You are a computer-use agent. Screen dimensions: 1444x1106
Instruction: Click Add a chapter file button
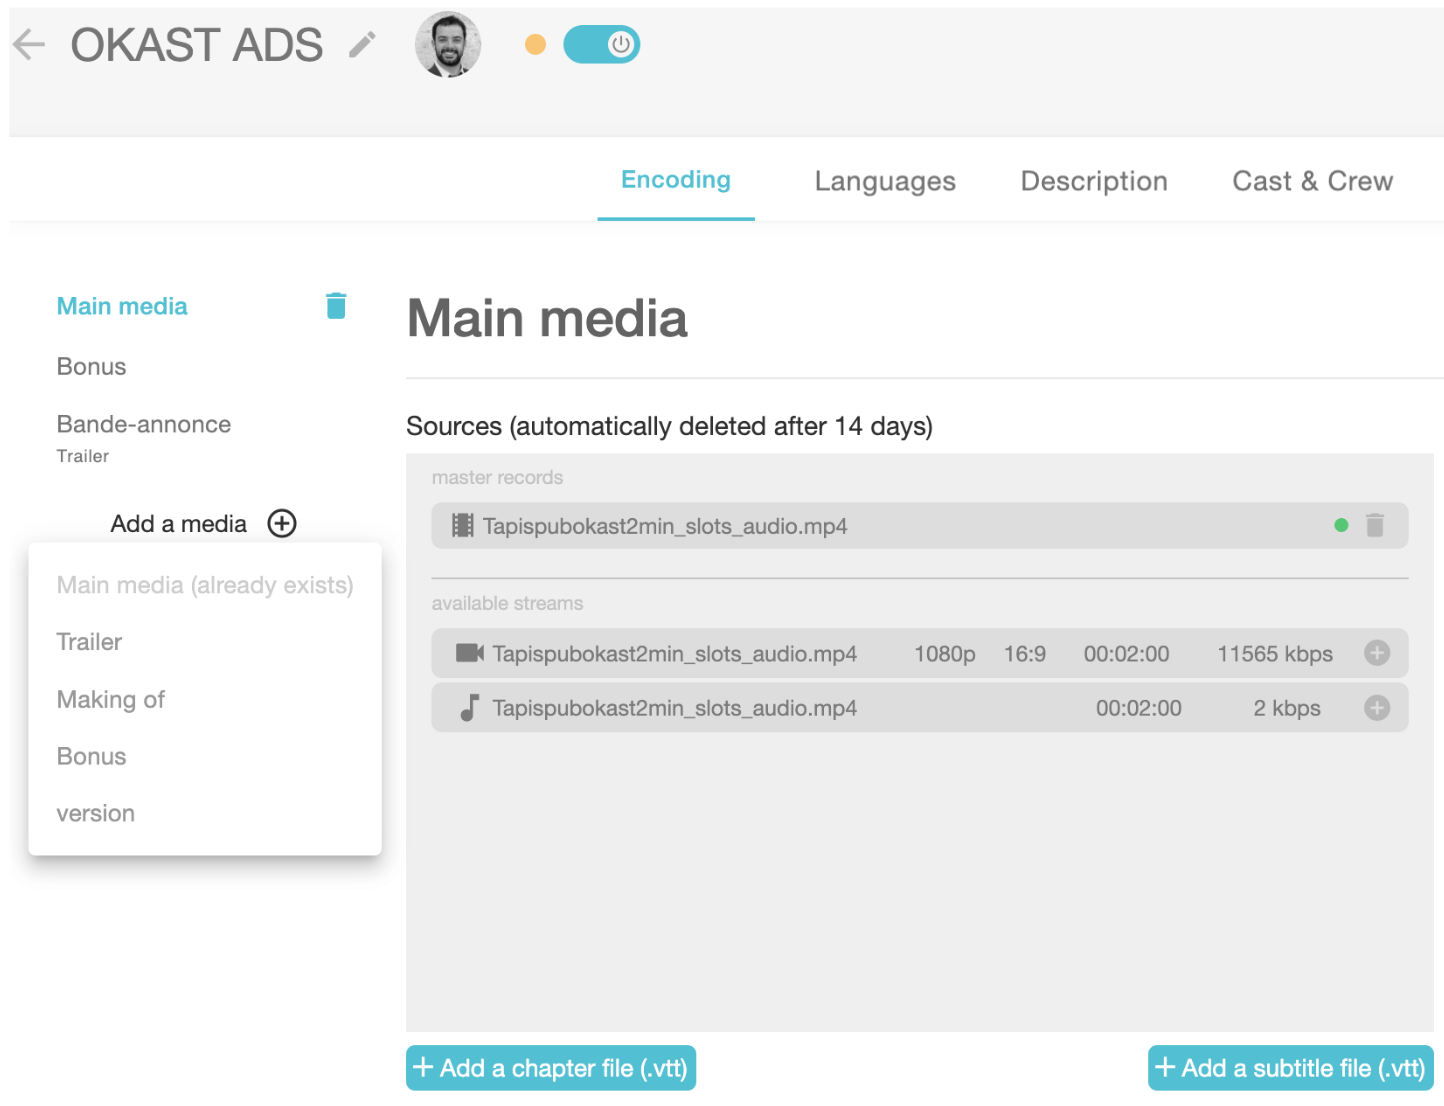pos(551,1068)
